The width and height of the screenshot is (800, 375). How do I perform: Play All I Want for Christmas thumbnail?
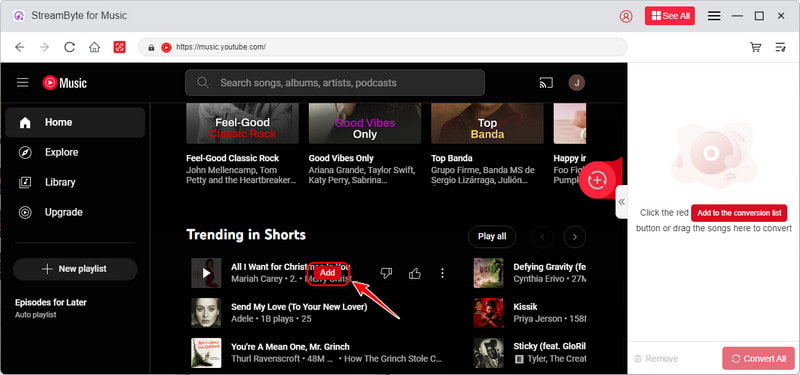[206, 273]
